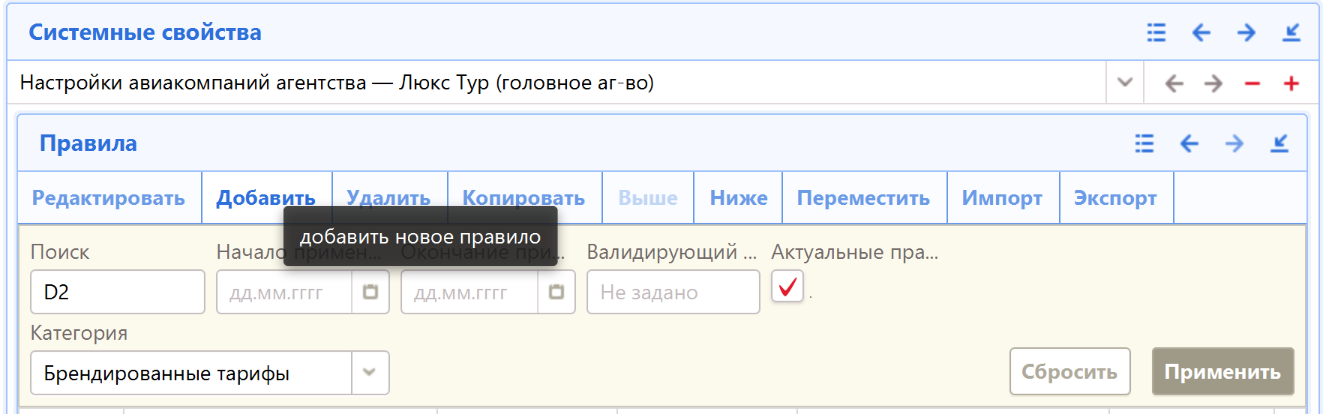
Task: Open Категория dropdown with Брендированные тарифы
Action: (x=369, y=373)
